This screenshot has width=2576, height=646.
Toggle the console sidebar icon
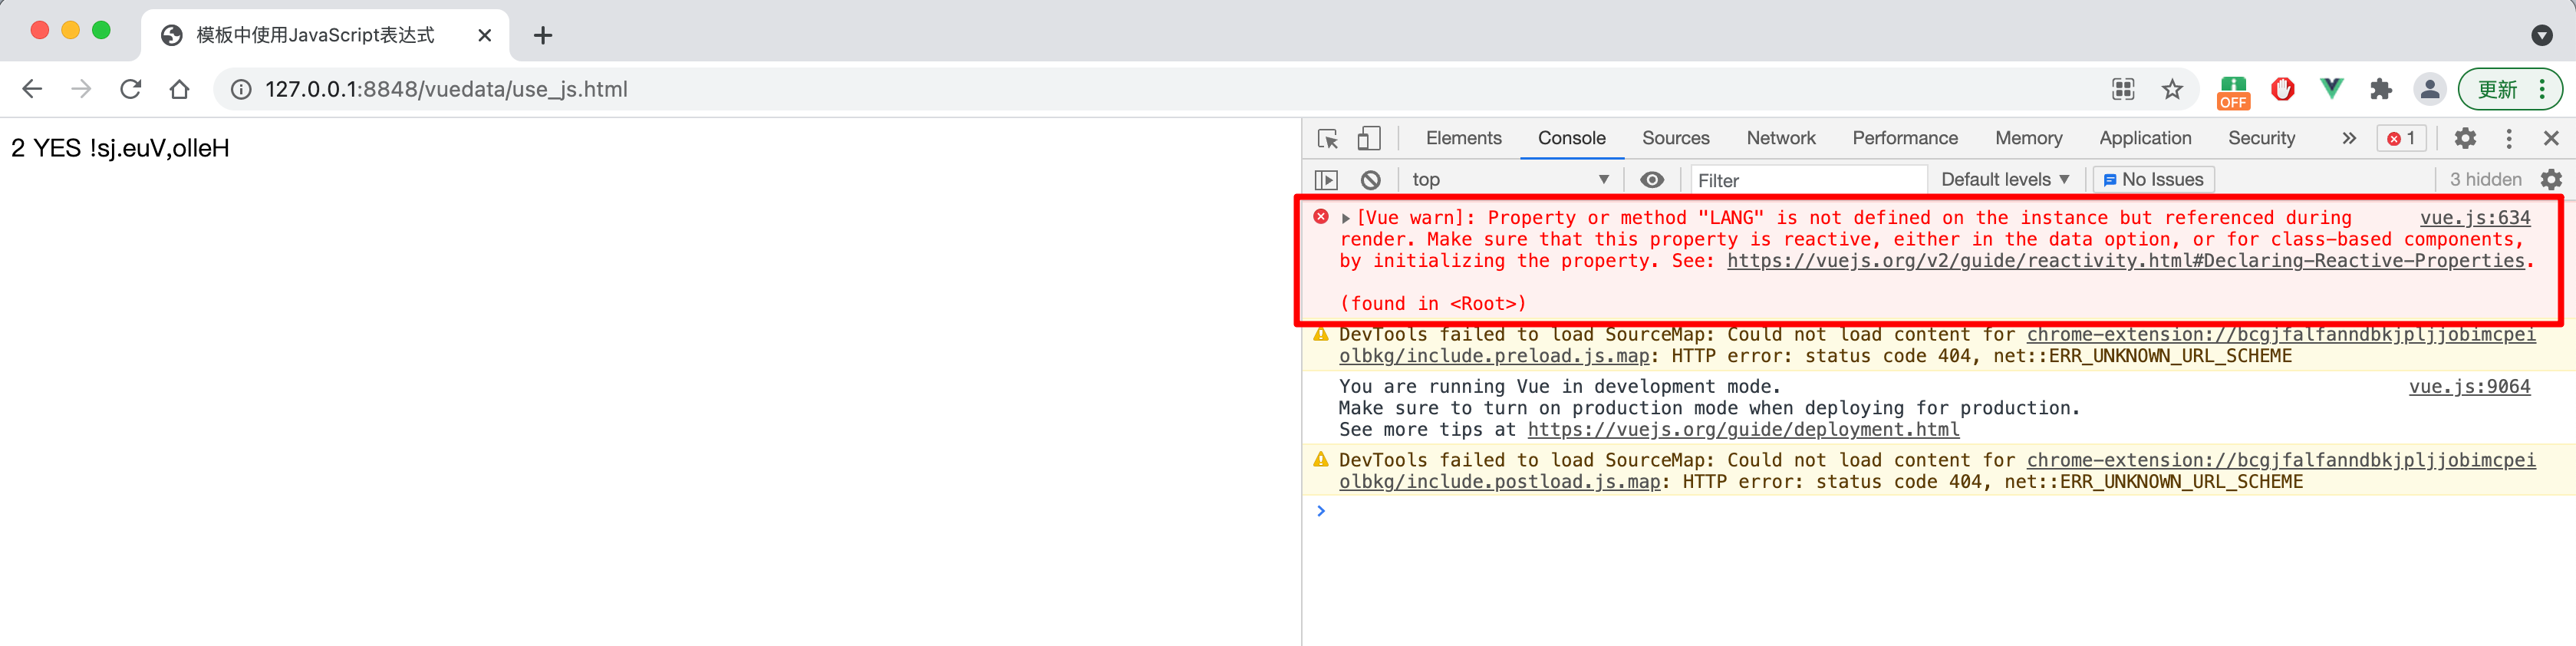tap(1326, 180)
